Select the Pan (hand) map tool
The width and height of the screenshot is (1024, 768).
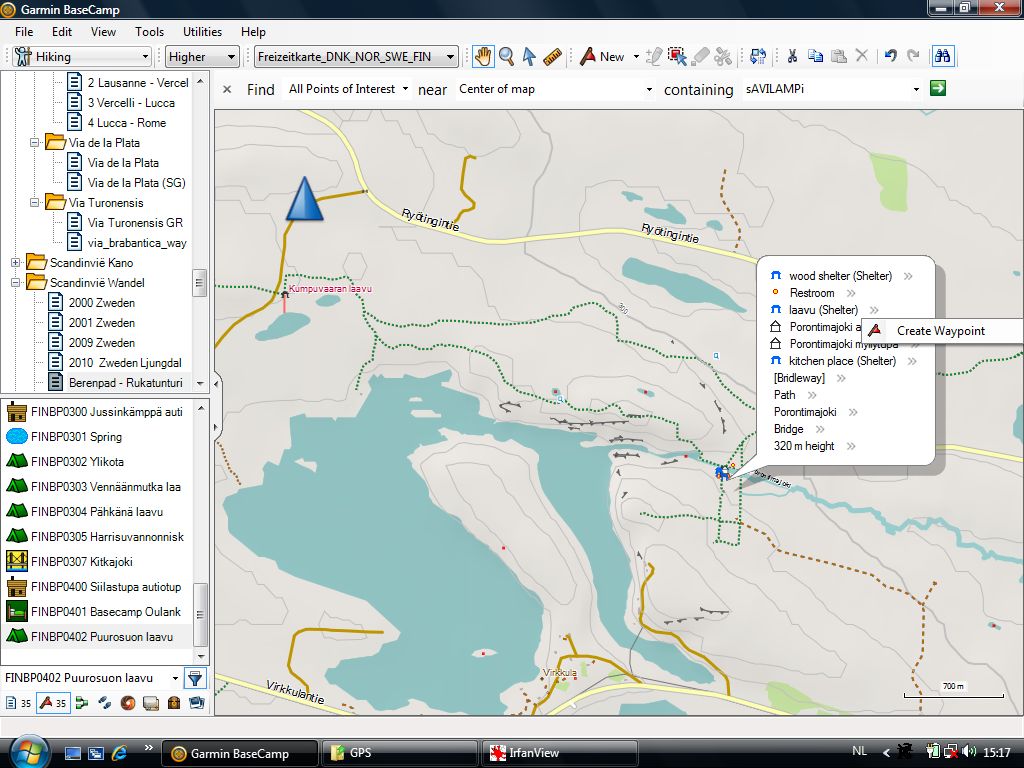click(x=483, y=57)
